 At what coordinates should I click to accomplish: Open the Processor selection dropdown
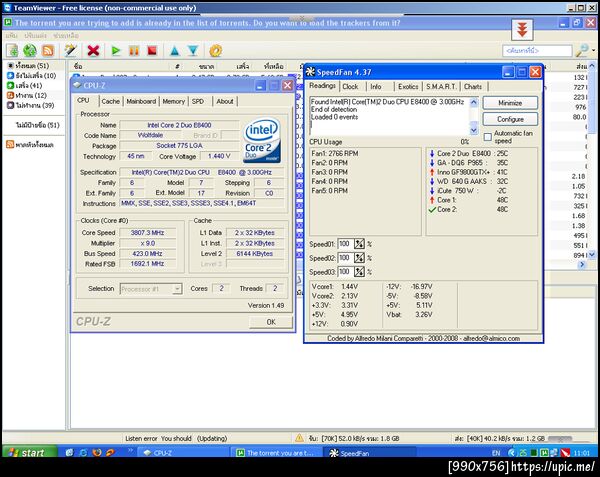point(177,289)
